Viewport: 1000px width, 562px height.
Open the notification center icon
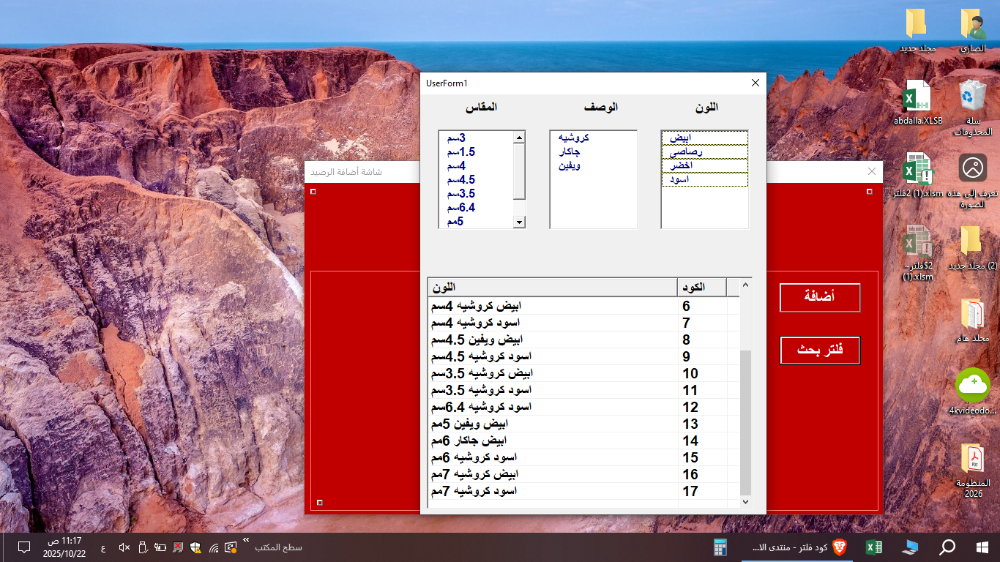(23, 547)
